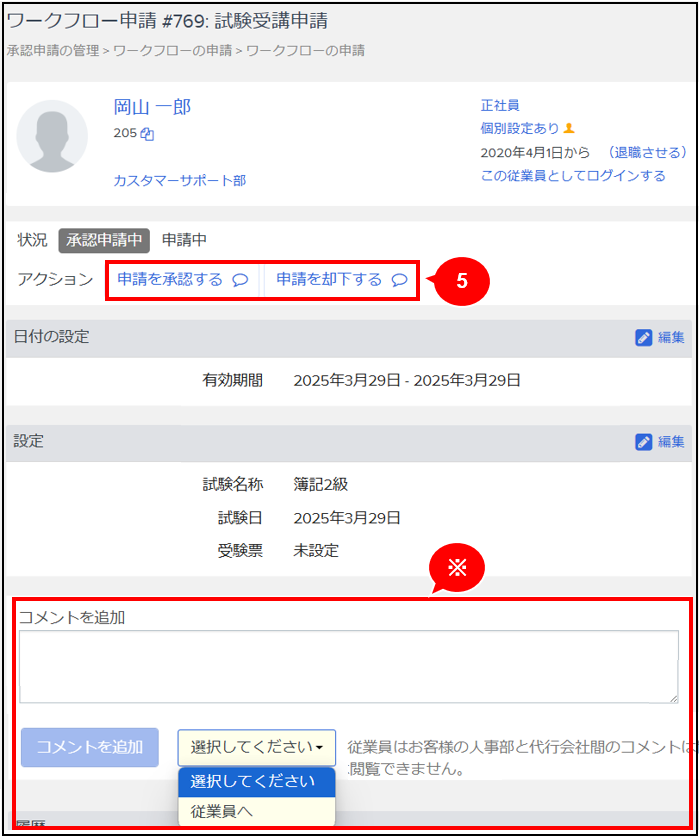Click この従業員としてログインする link

click(x=573, y=176)
